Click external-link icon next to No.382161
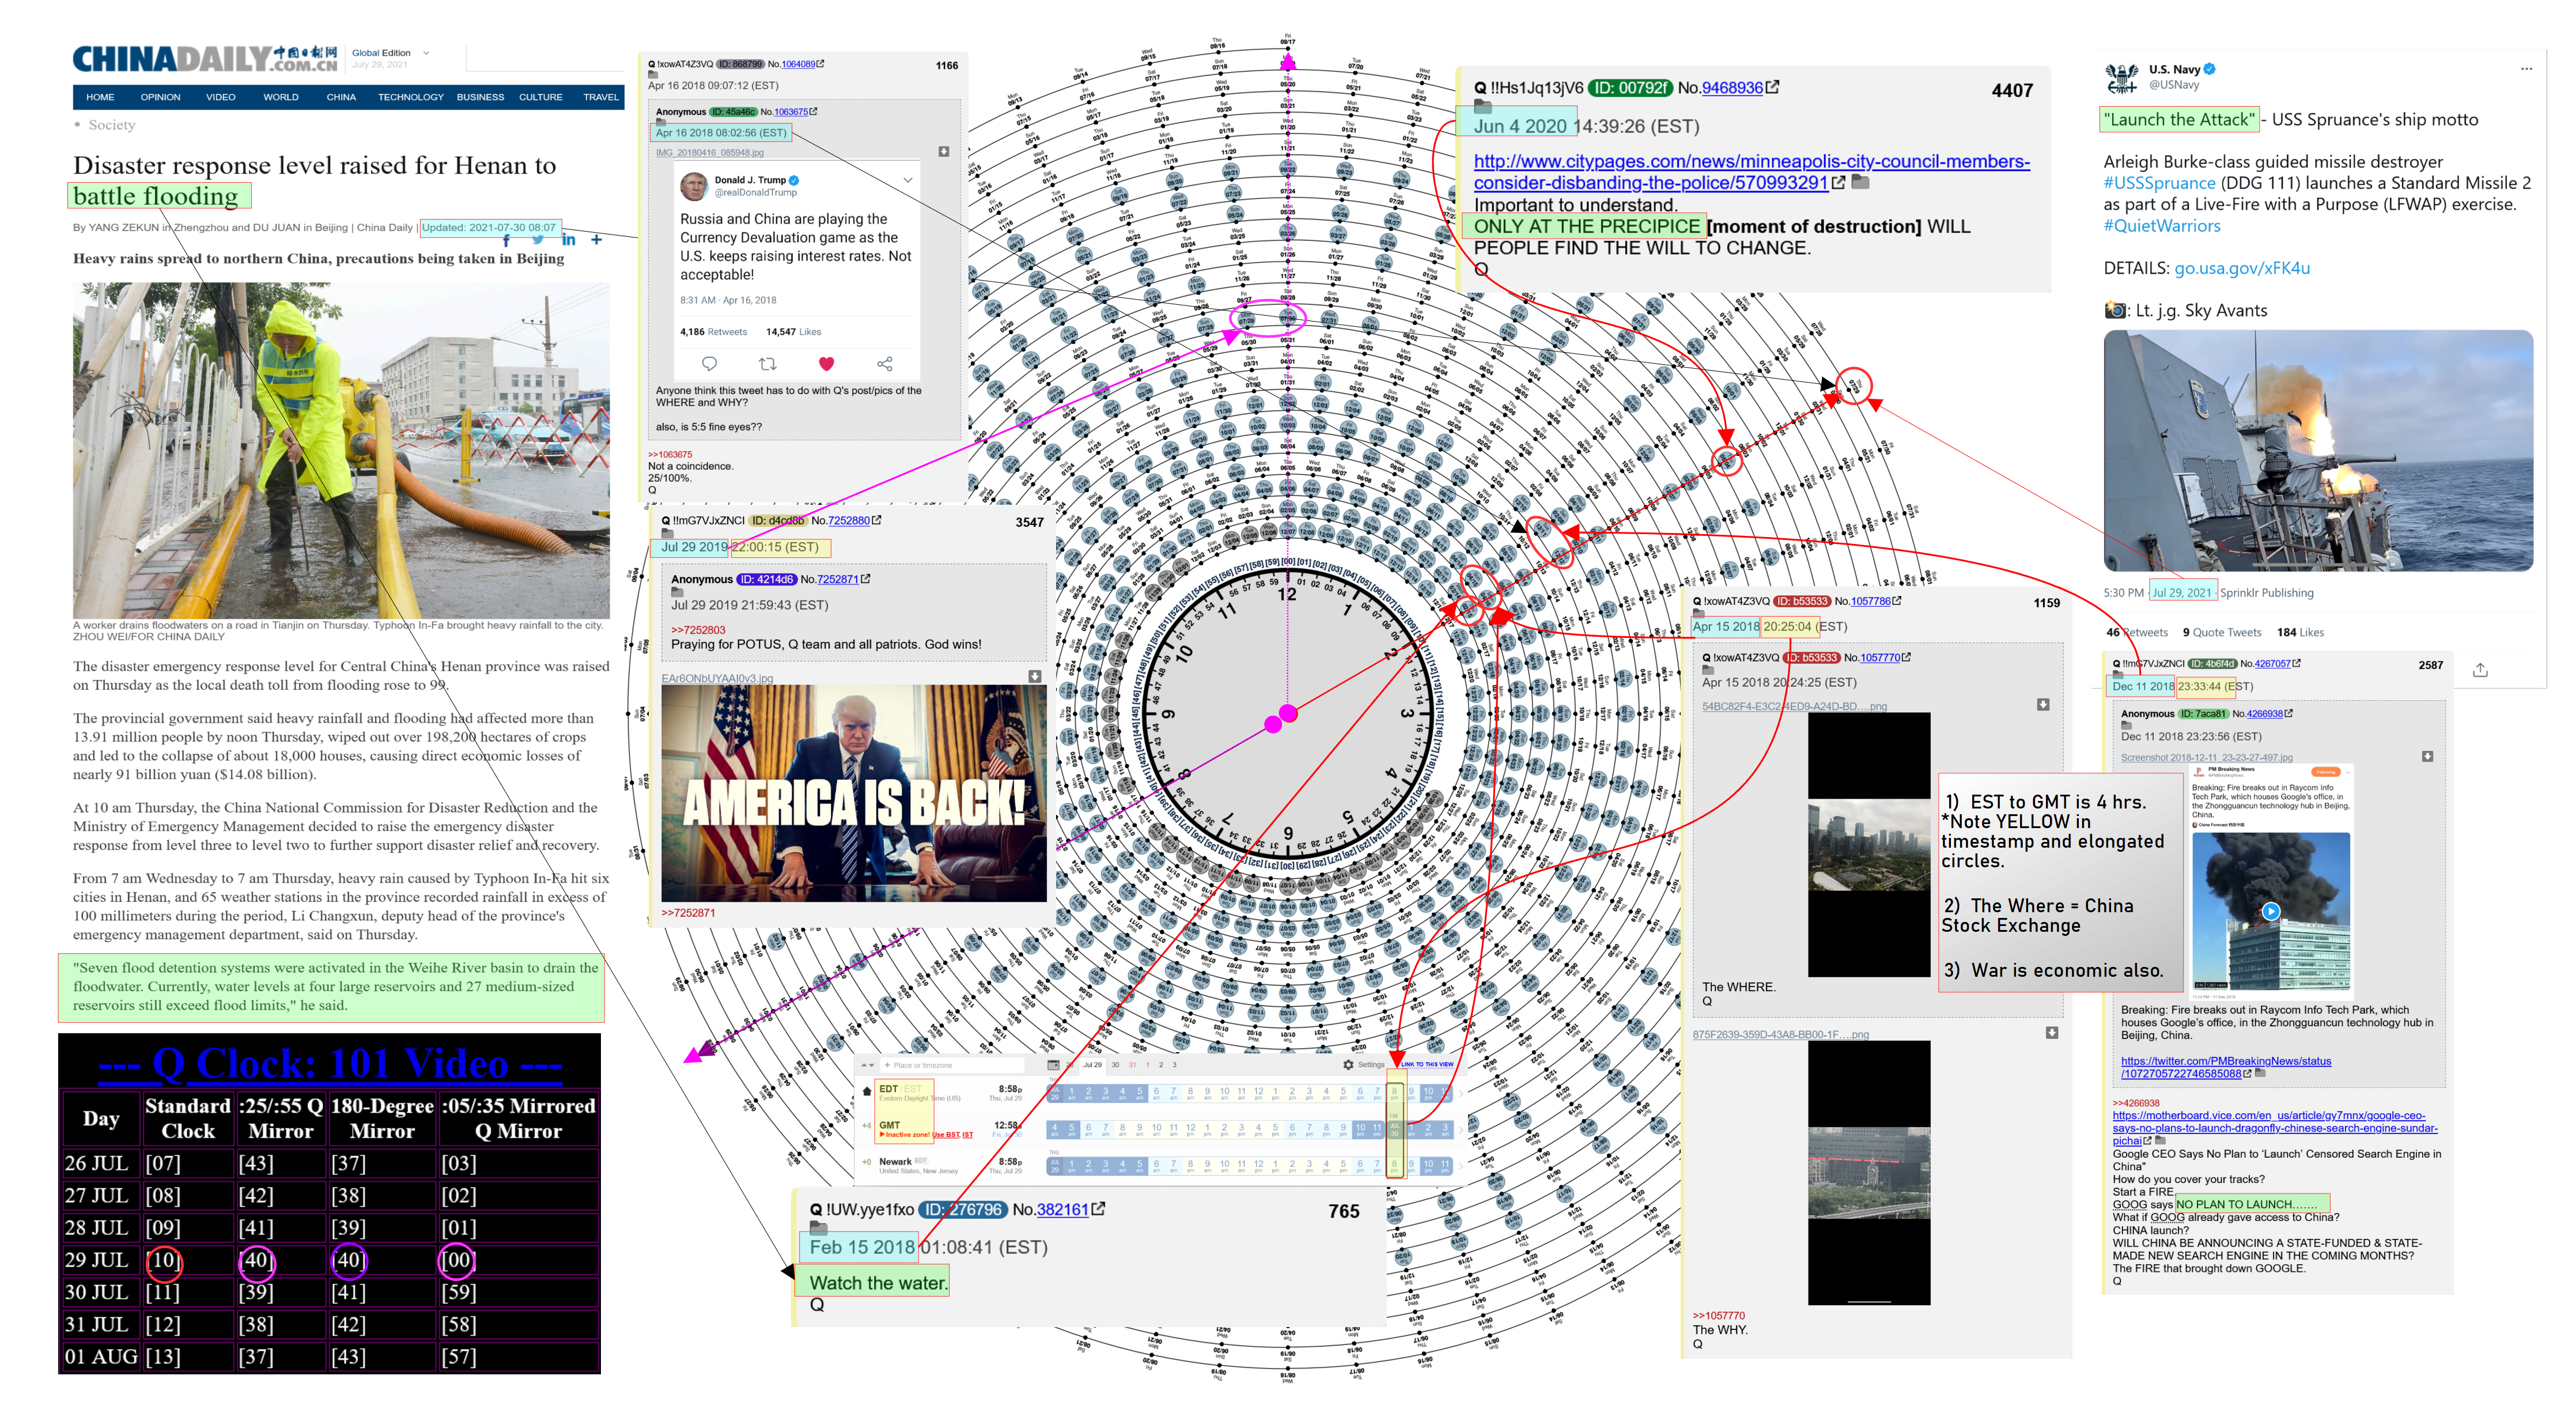This screenshot has width=2576, height=1417. pyautogui.click(x=1098, y=1209)
